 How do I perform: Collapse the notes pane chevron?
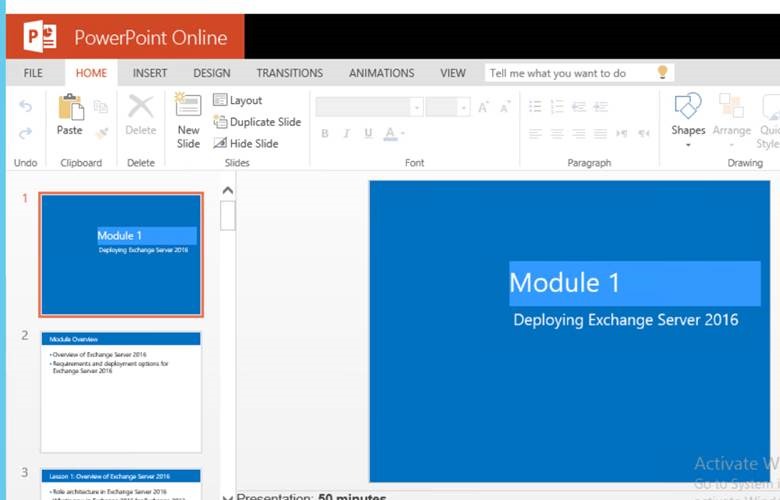pos(227,497)
